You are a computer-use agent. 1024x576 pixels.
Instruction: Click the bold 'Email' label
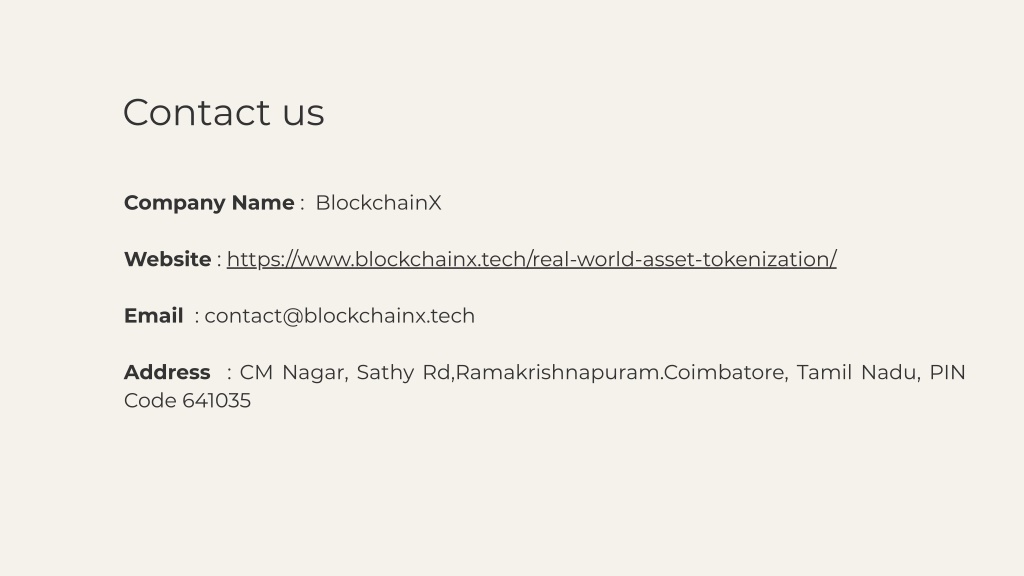click(153, 316)
